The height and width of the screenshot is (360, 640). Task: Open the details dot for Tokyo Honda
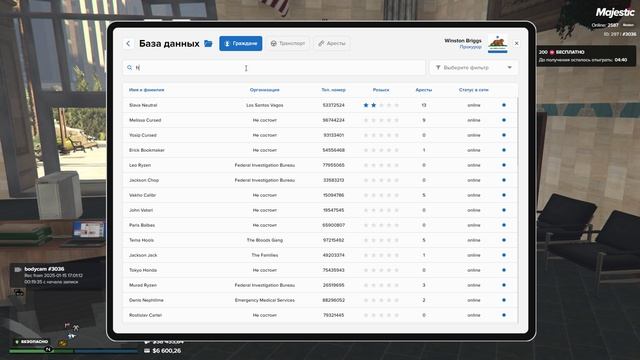tap(504, 270)
